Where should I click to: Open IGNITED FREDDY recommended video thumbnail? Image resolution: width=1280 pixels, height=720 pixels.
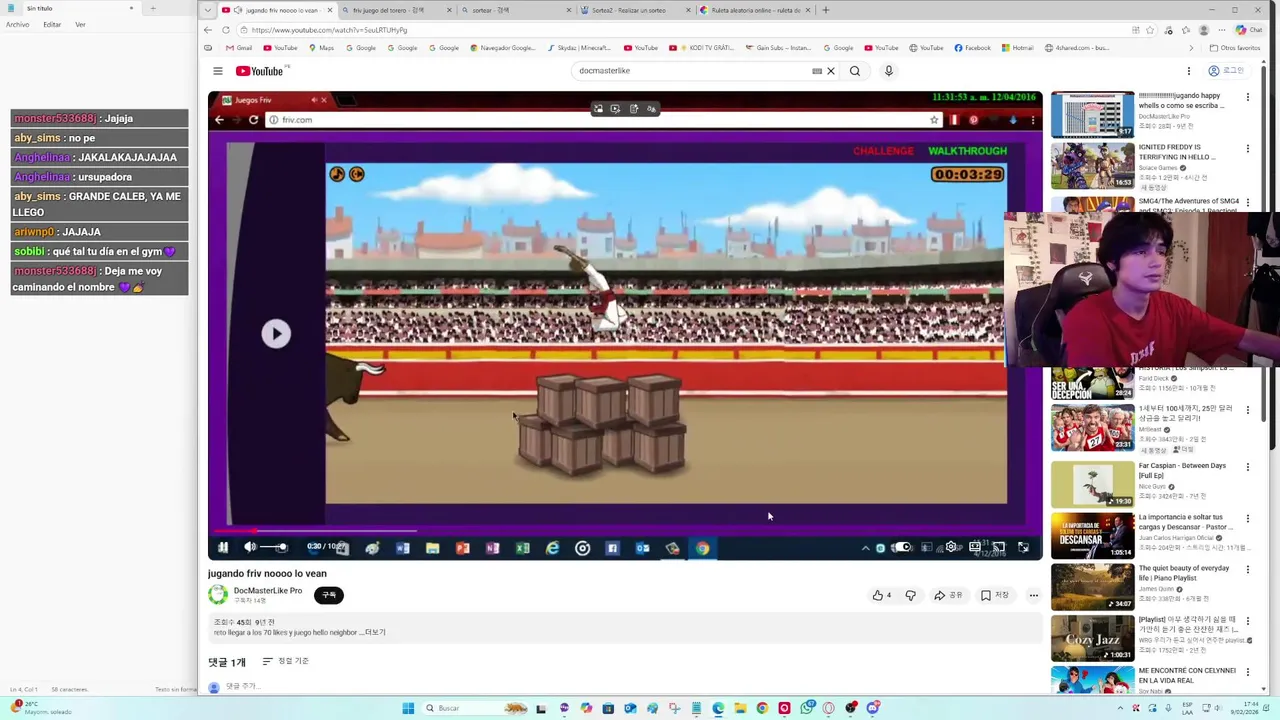1092,166
